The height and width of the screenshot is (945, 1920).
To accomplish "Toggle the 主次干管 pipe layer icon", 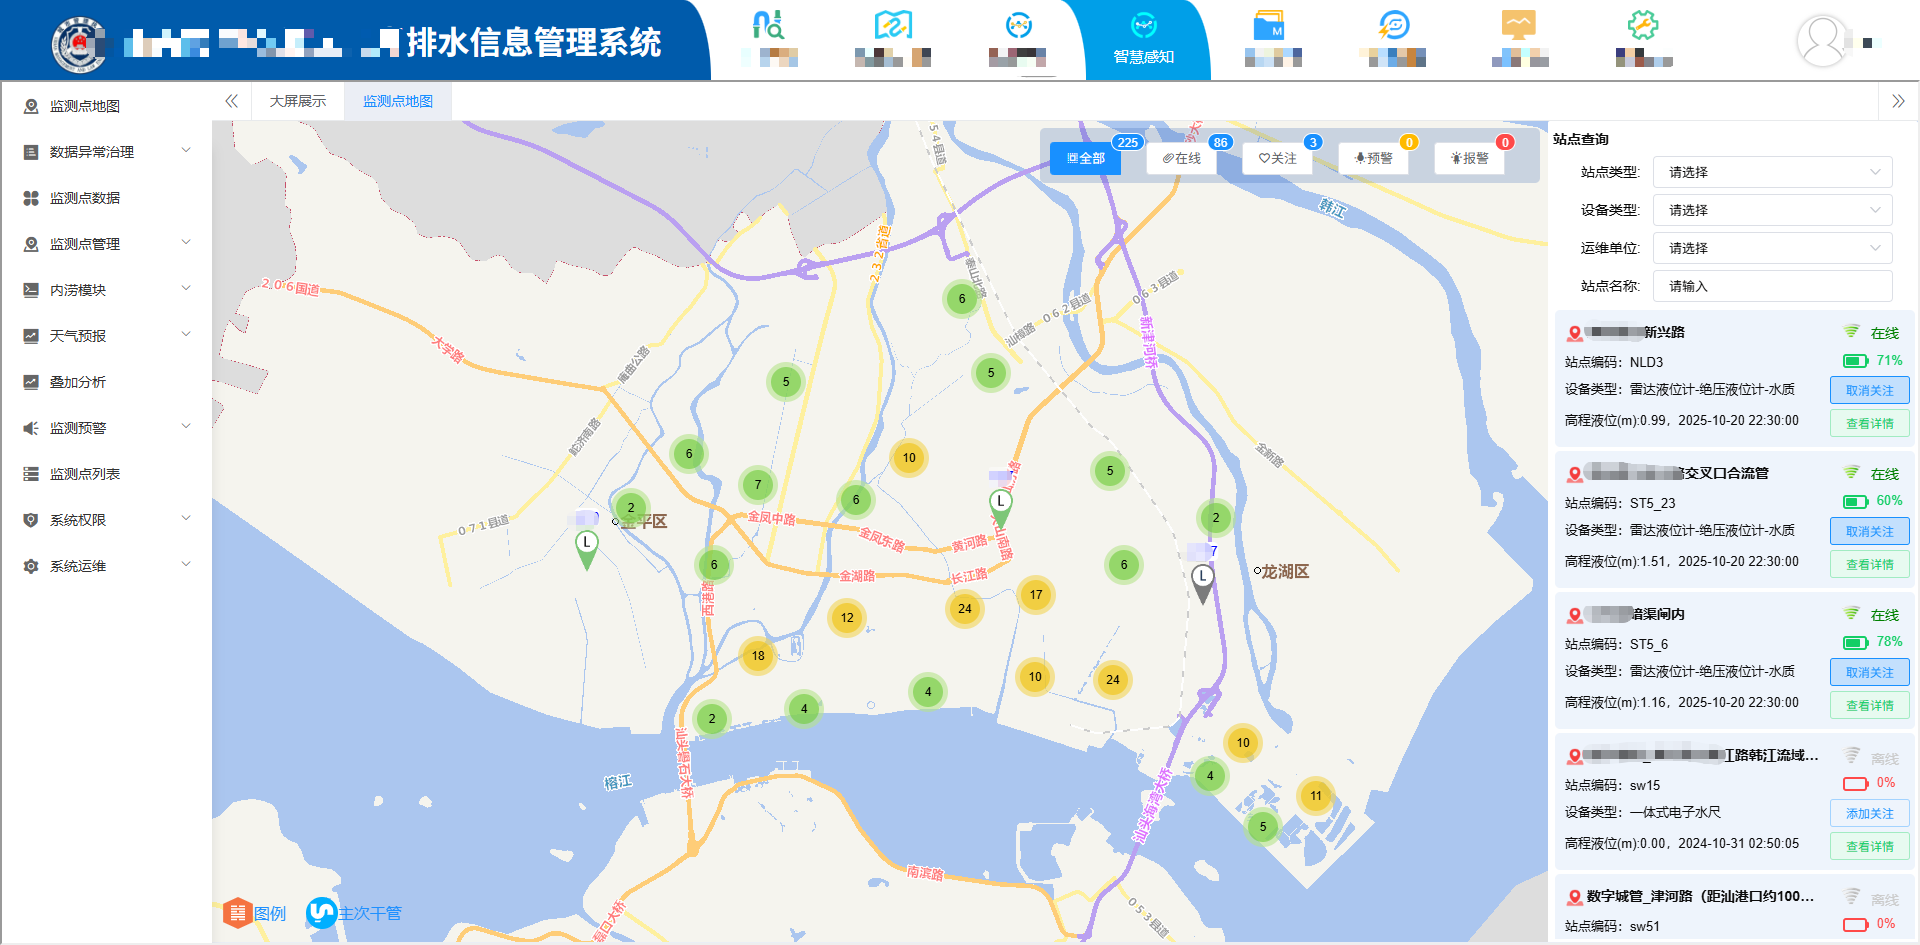I will 321,912.
